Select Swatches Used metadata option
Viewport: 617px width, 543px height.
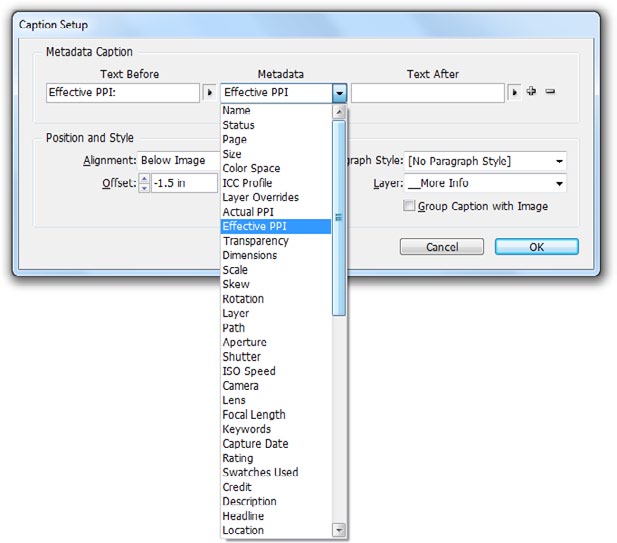point(276,472)
